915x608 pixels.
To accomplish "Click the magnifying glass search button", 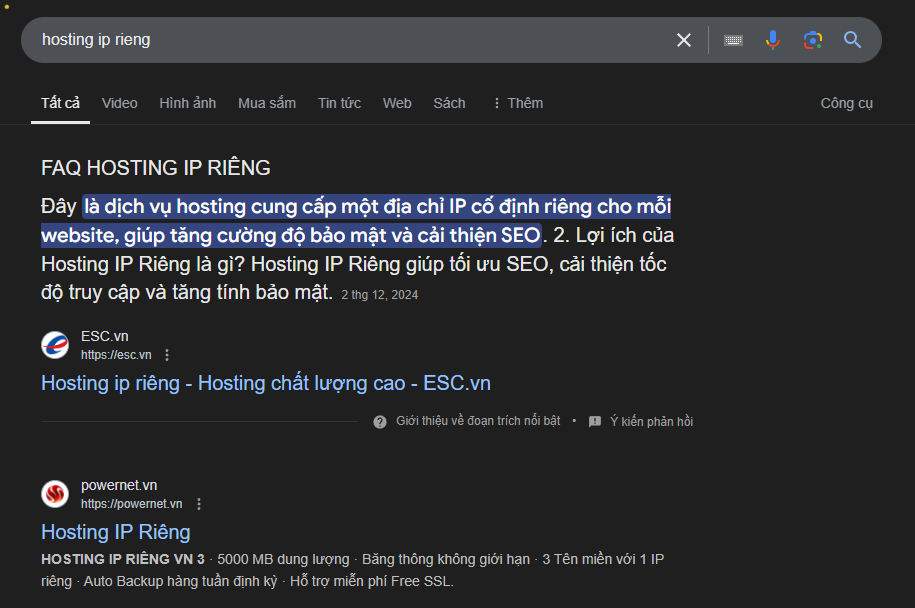I will (852, 40).
